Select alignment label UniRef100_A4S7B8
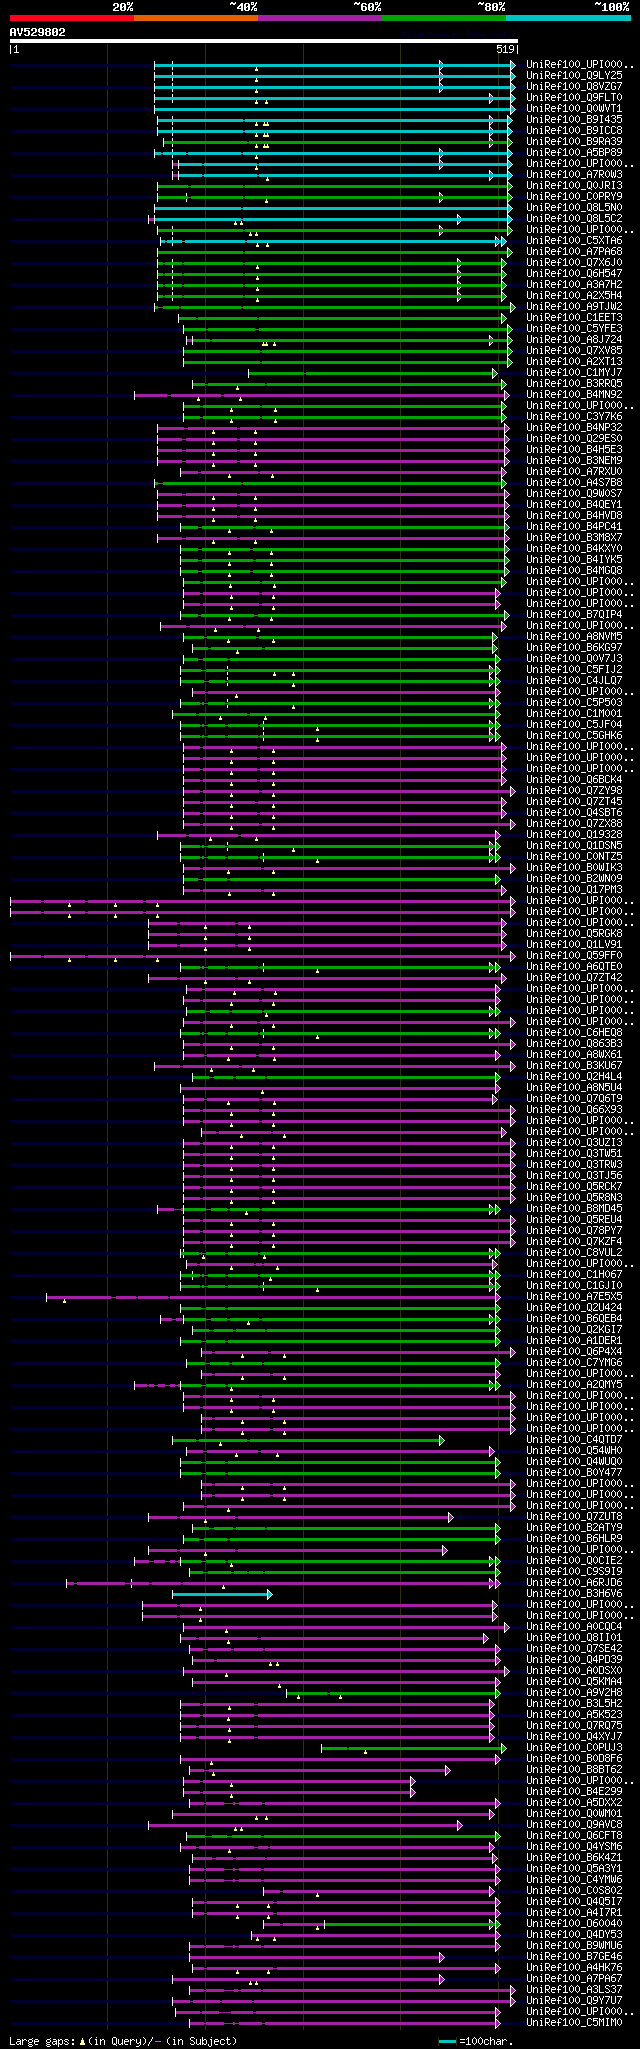The height and width of the screenshot is (2049, 640). (x=574, y=482)
